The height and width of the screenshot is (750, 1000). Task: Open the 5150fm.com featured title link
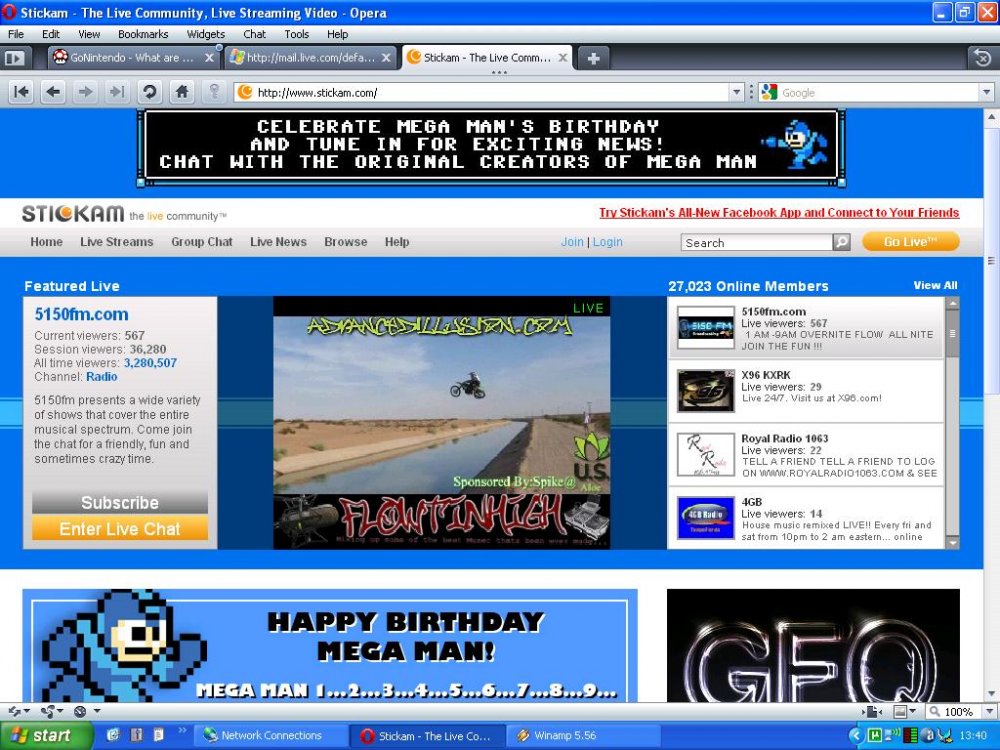pos(82,314)
